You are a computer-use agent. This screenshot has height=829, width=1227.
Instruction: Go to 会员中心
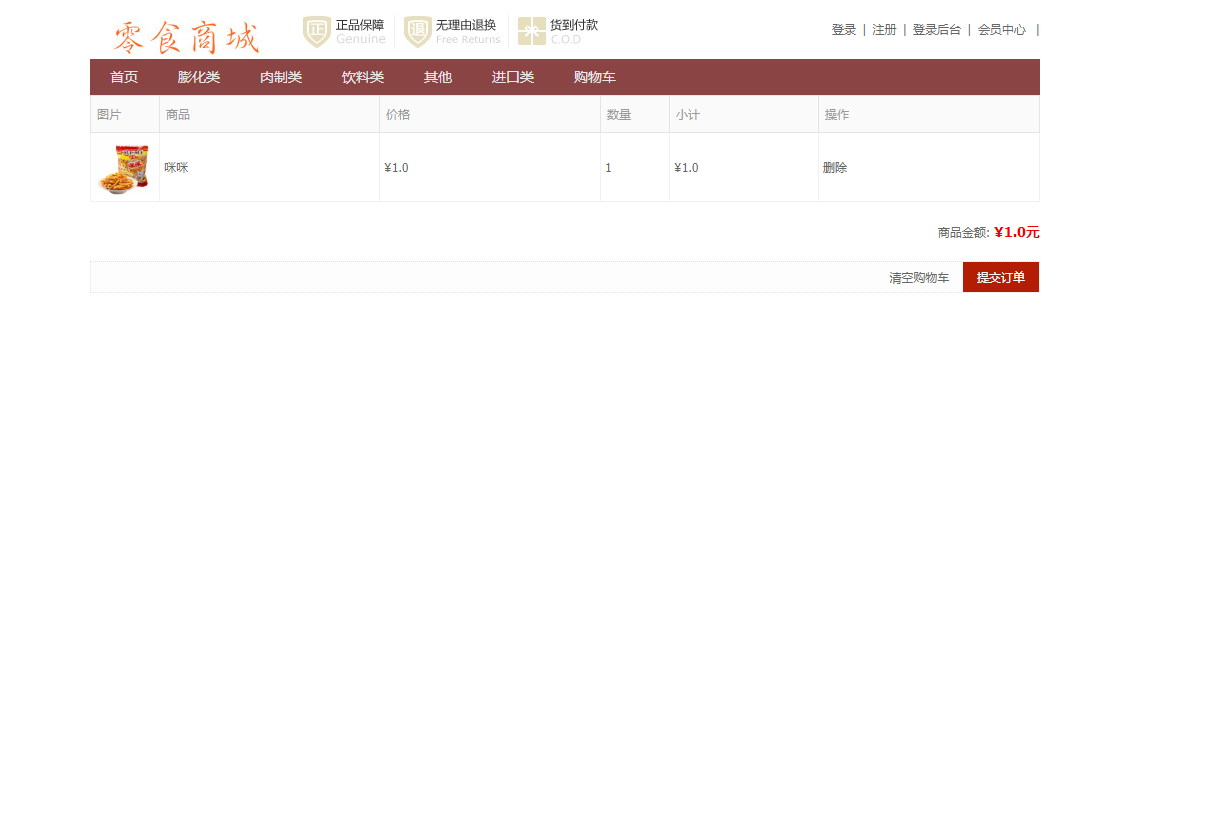1002,30
